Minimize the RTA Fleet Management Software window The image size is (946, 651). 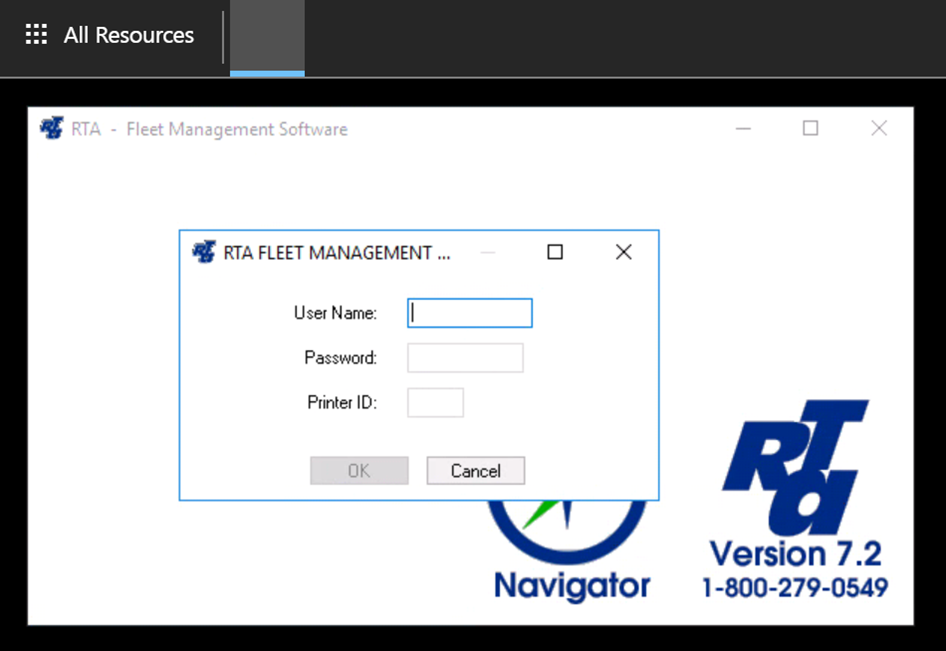(743, 128)
